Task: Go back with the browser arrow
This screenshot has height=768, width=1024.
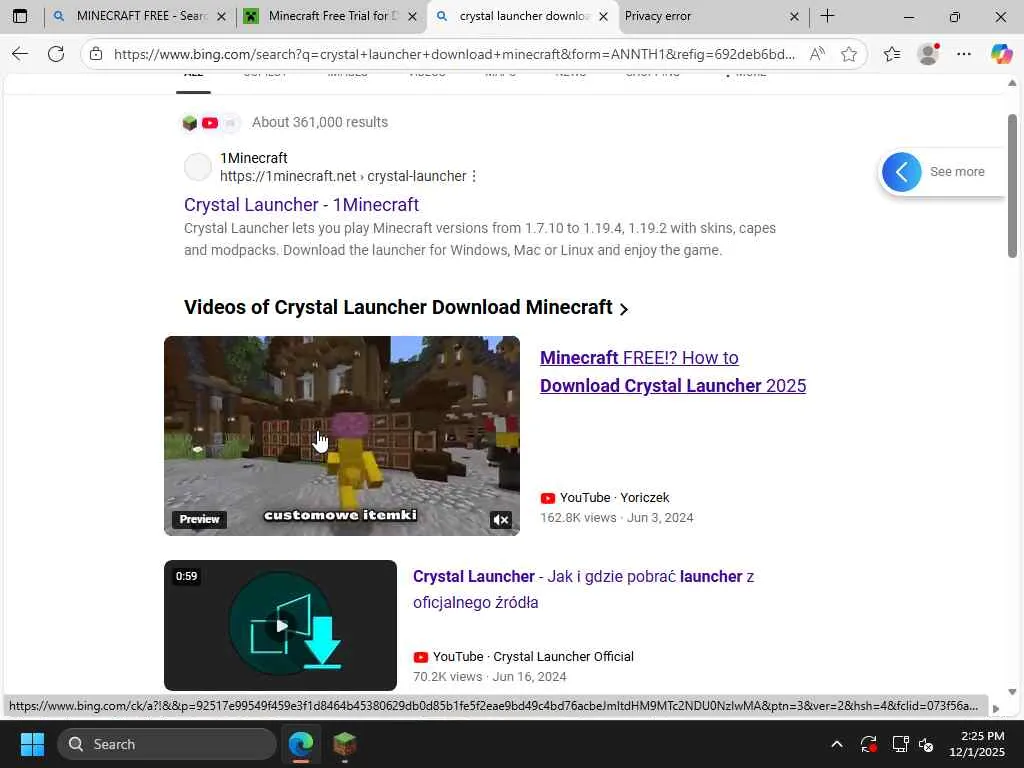Action: tap(20, 54)
